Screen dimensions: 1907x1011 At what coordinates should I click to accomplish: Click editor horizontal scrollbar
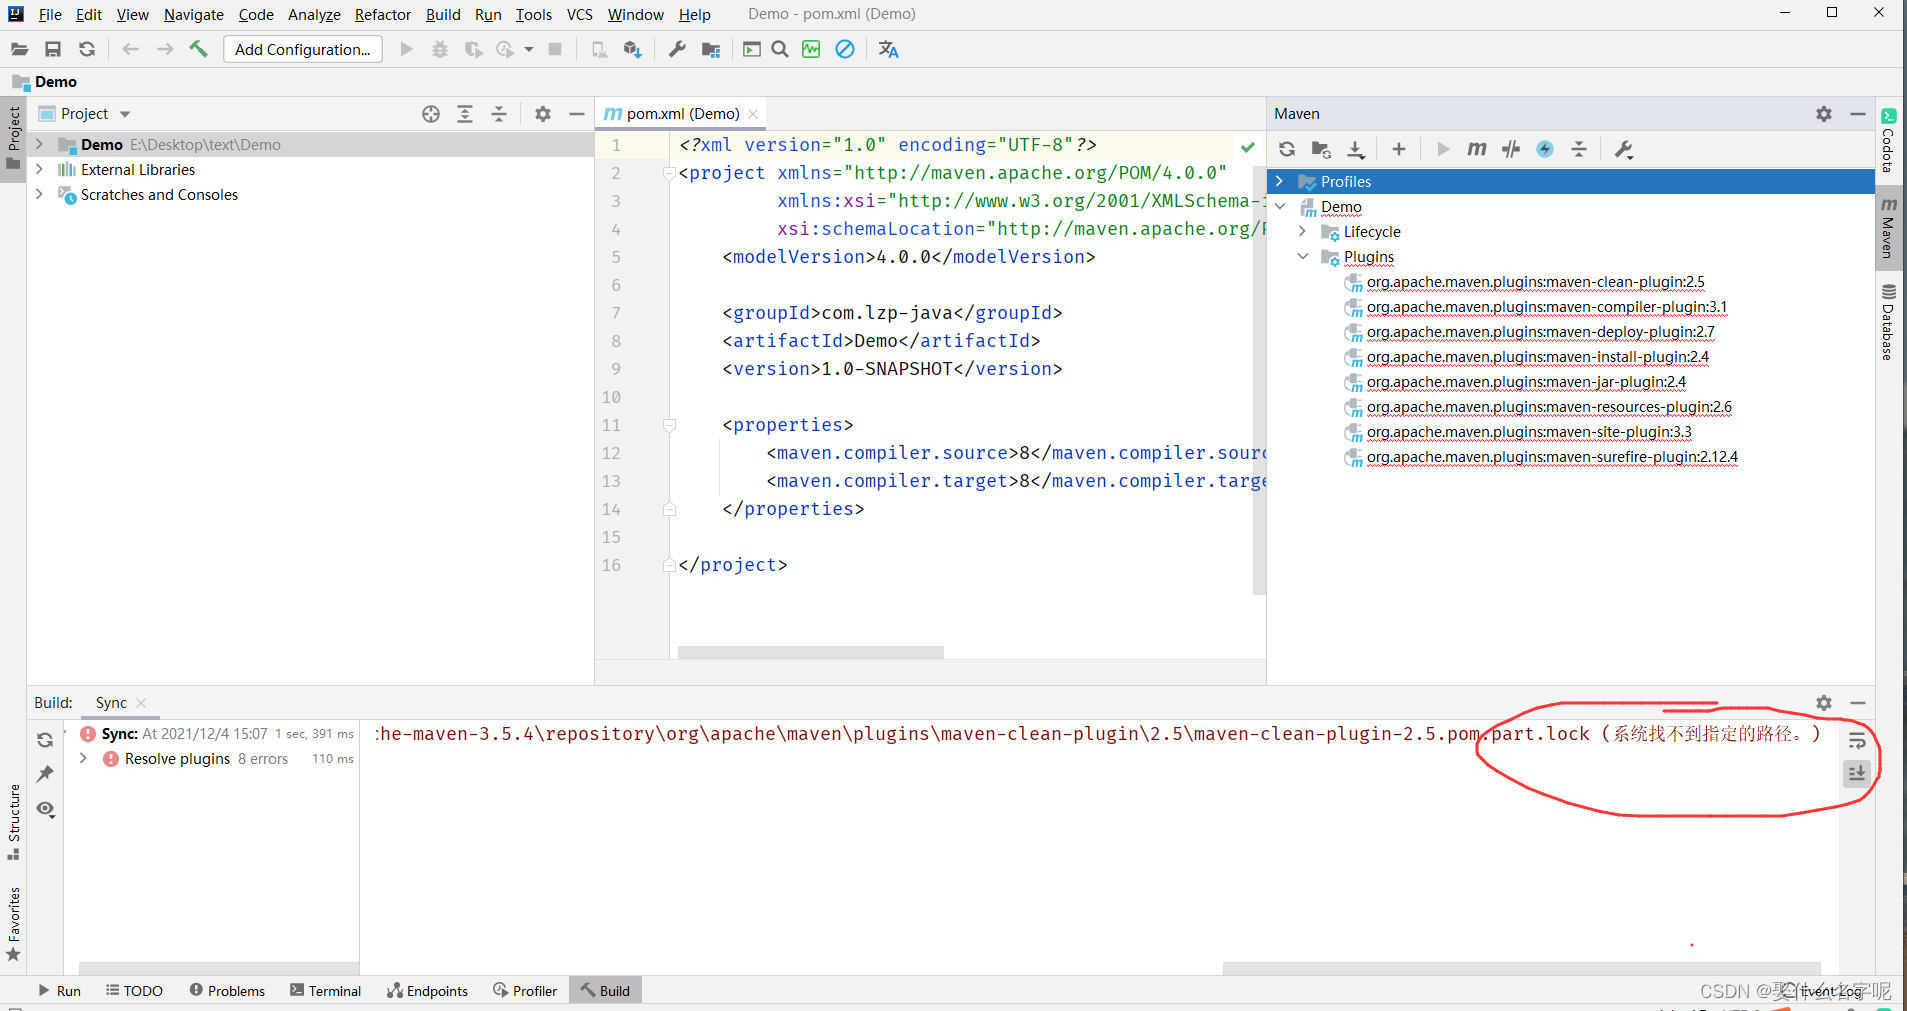[x=810, y=652]
